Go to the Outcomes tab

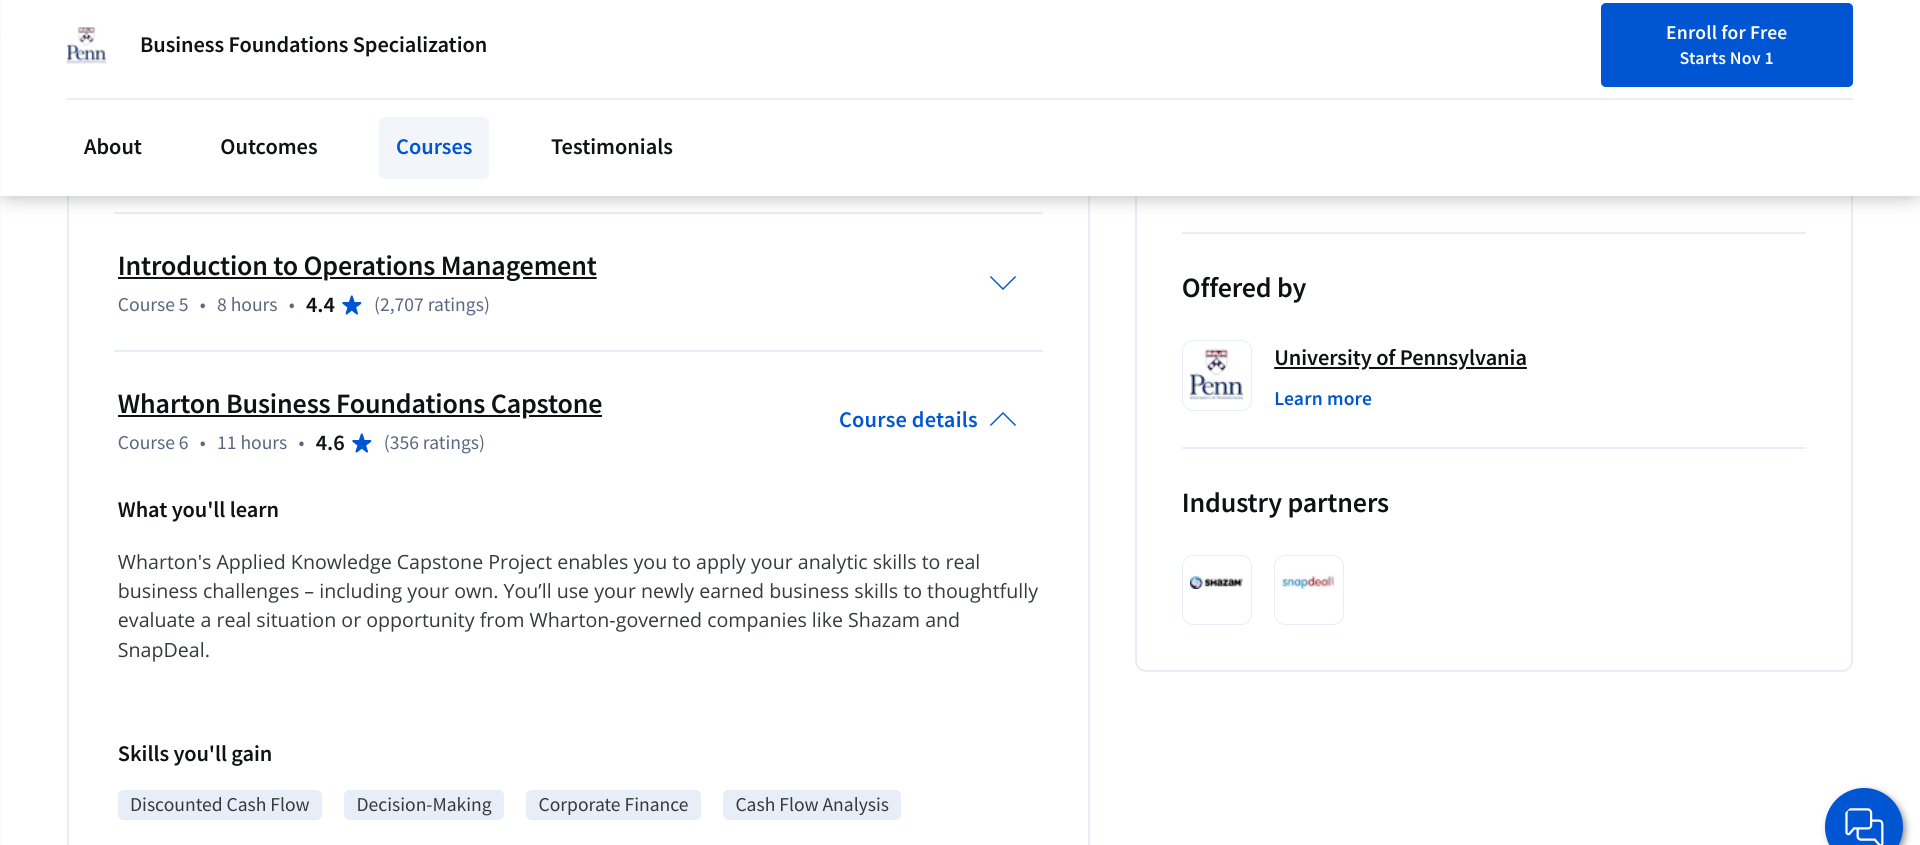click(x=269, y=147)
